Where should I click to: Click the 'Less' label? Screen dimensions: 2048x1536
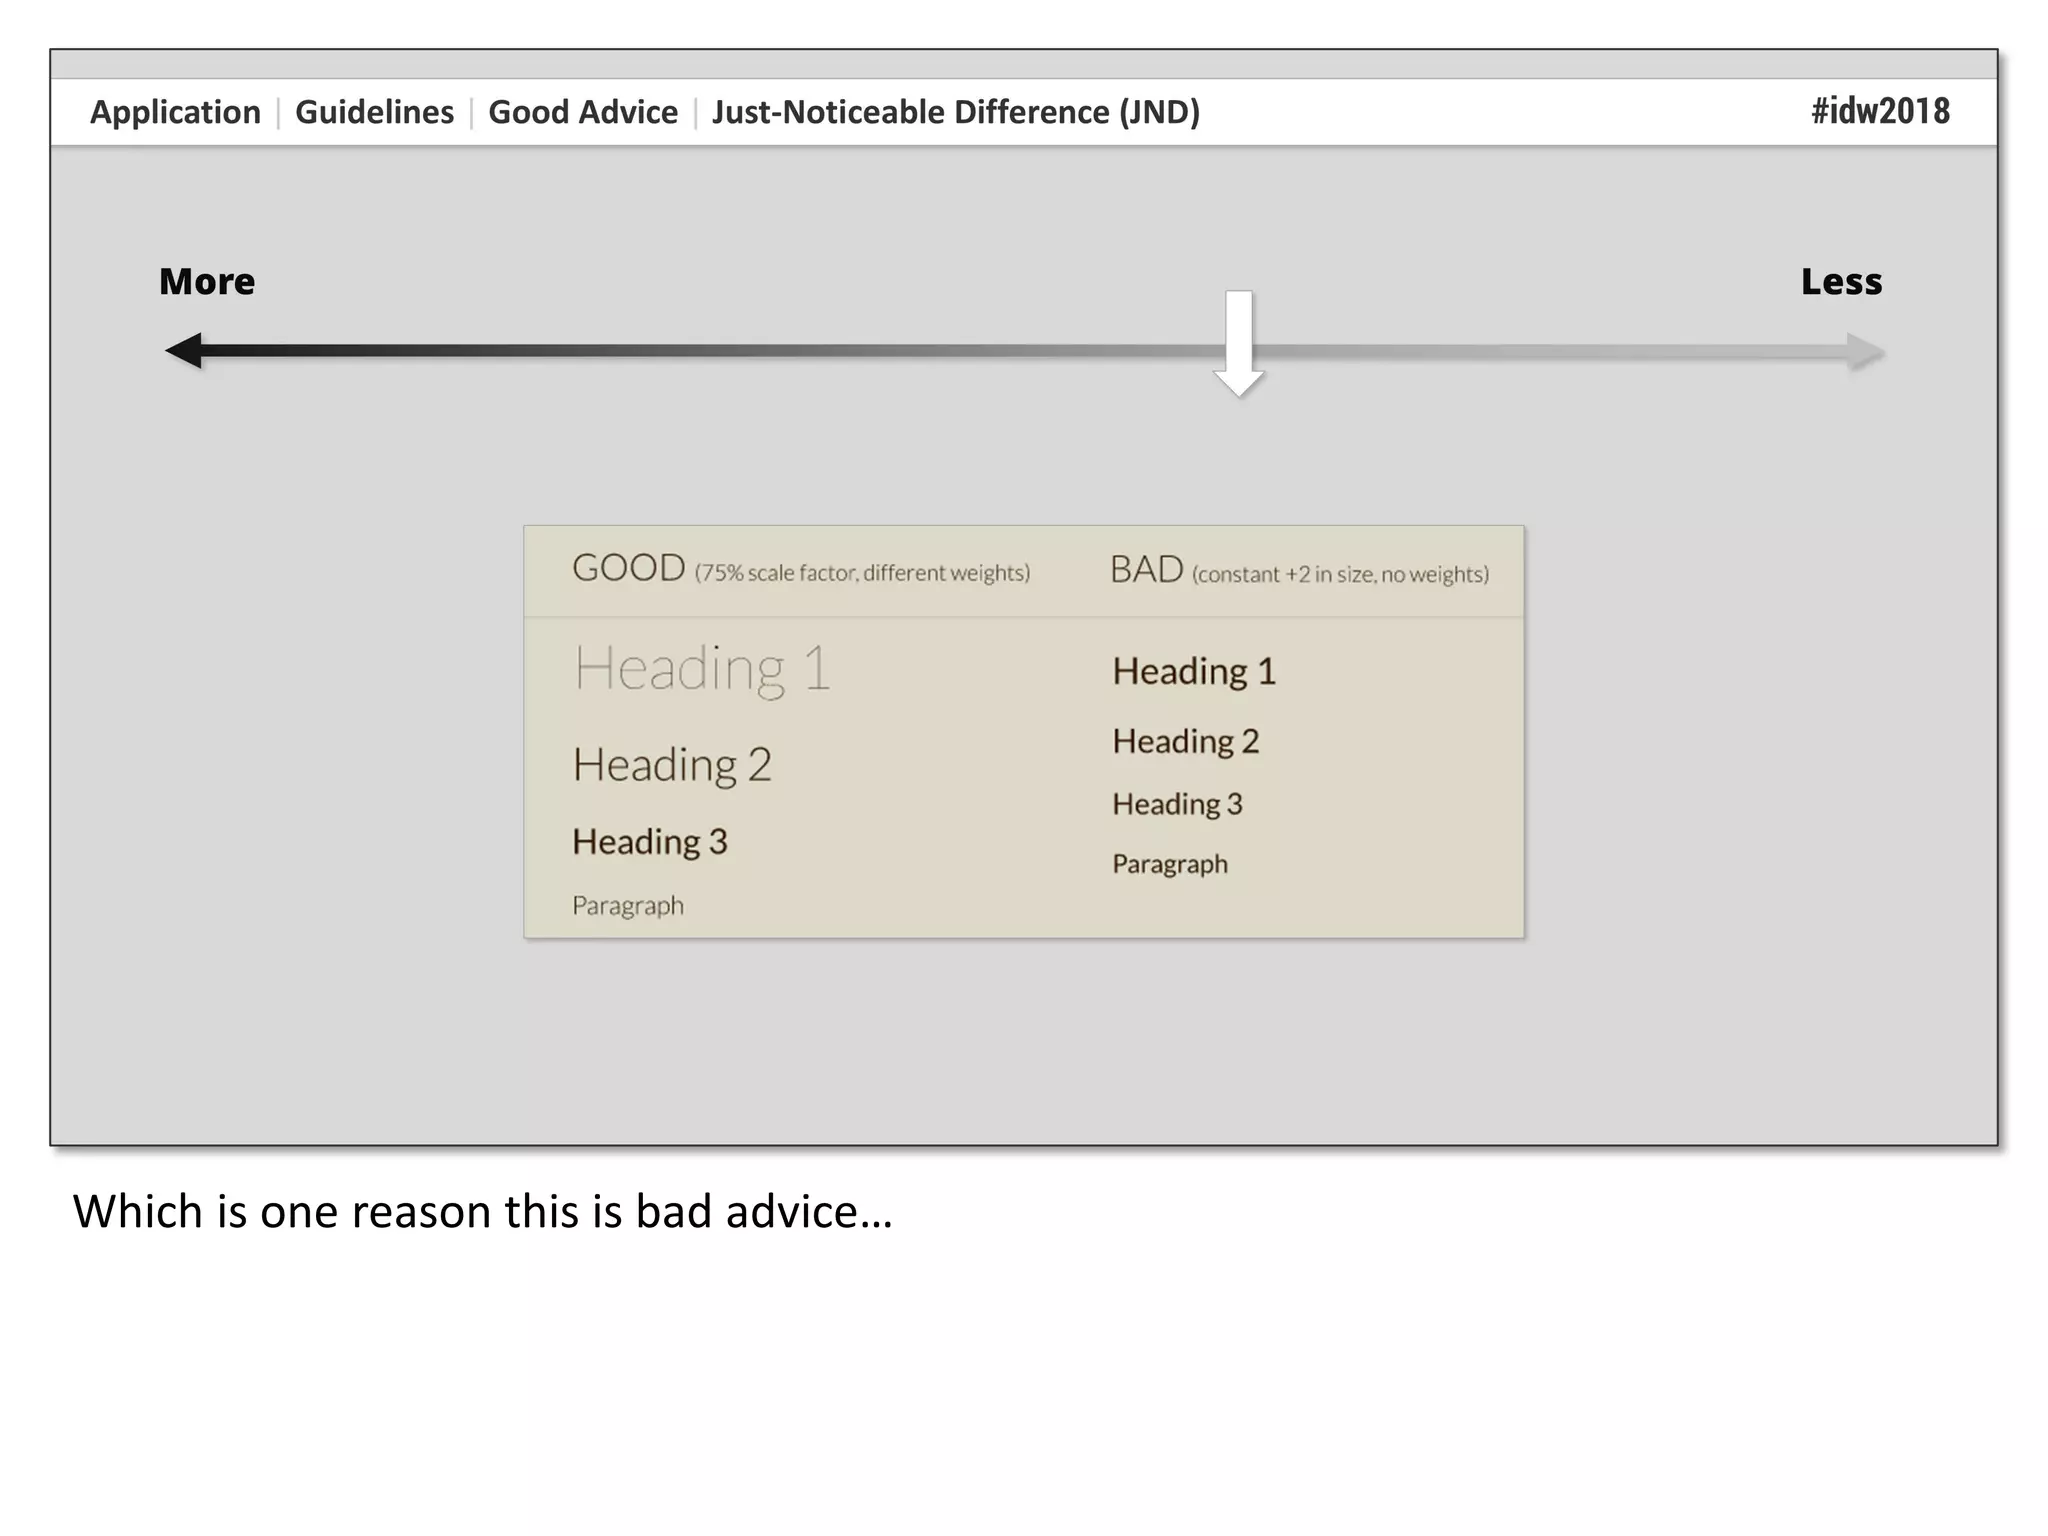1841,282
